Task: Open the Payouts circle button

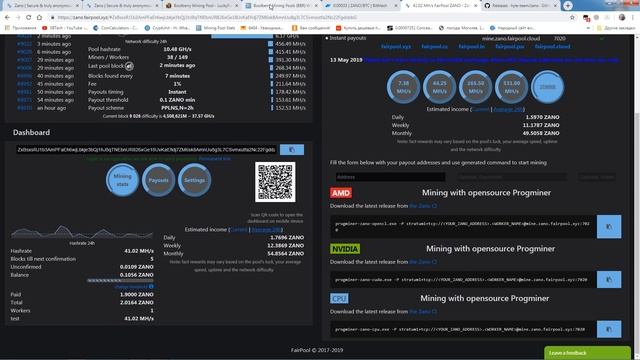Action: (158, 180)
